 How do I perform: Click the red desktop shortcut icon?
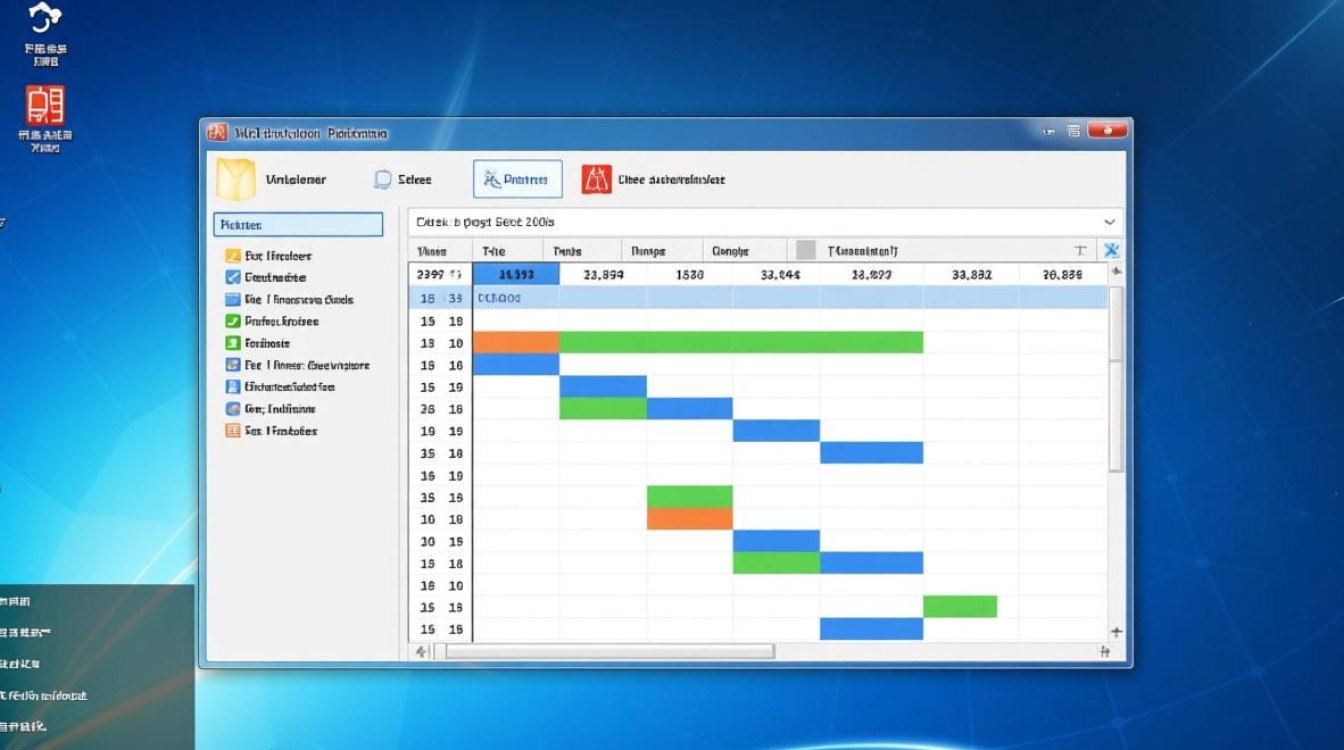pos(45,106)
